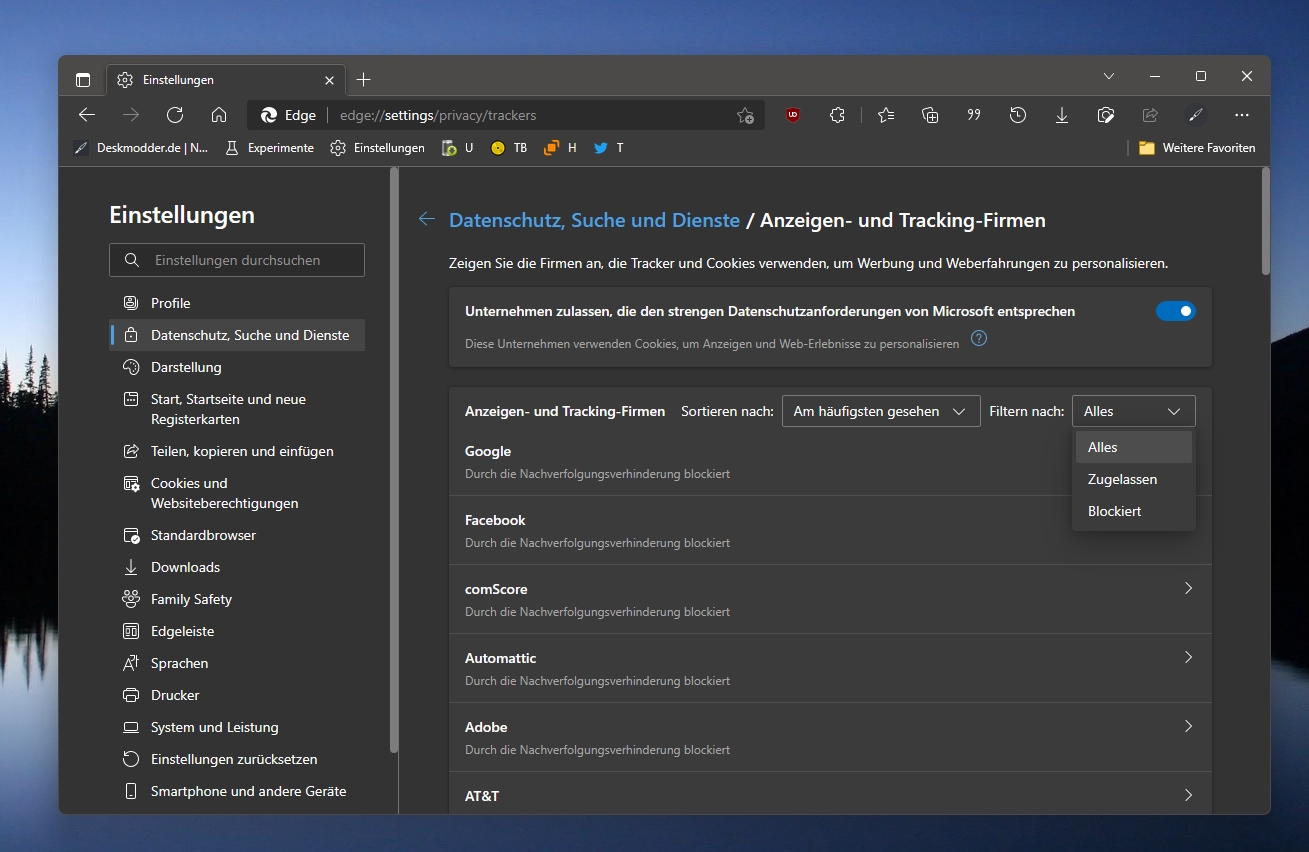1309x852 pixels.
Task: Click the sidebar vertical scrollbar
Action: coord(394,460)
